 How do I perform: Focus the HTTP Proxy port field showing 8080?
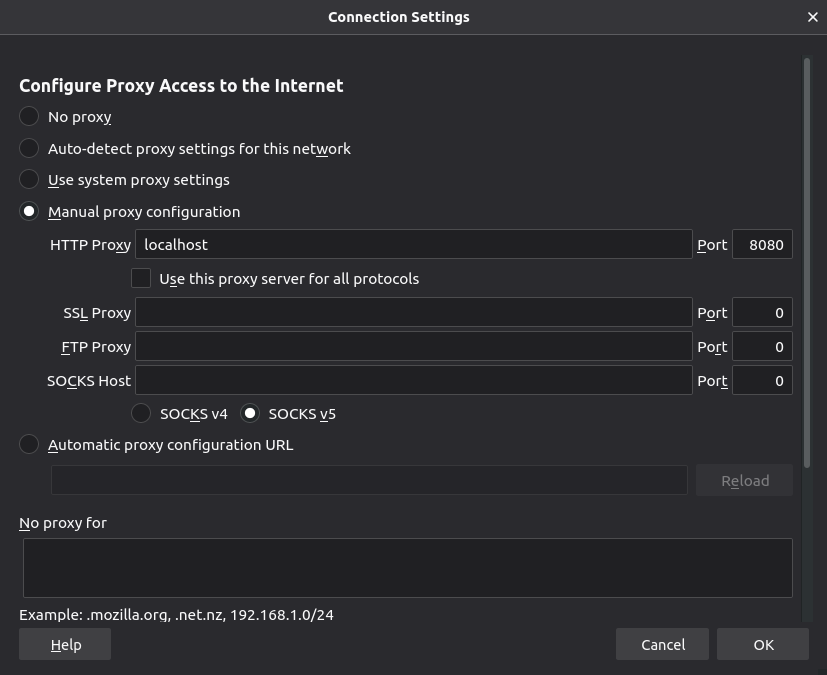click(x=762, y=244)
